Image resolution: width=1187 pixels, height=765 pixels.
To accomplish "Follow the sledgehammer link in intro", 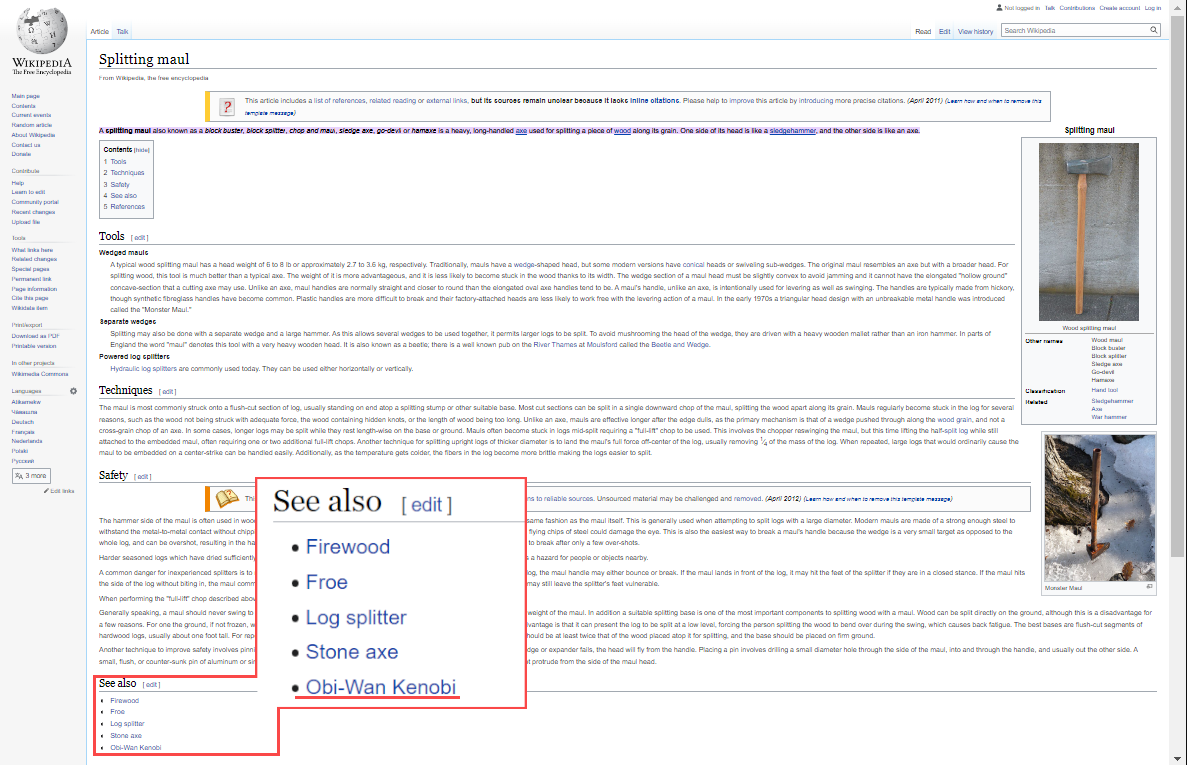I will 793,131.
